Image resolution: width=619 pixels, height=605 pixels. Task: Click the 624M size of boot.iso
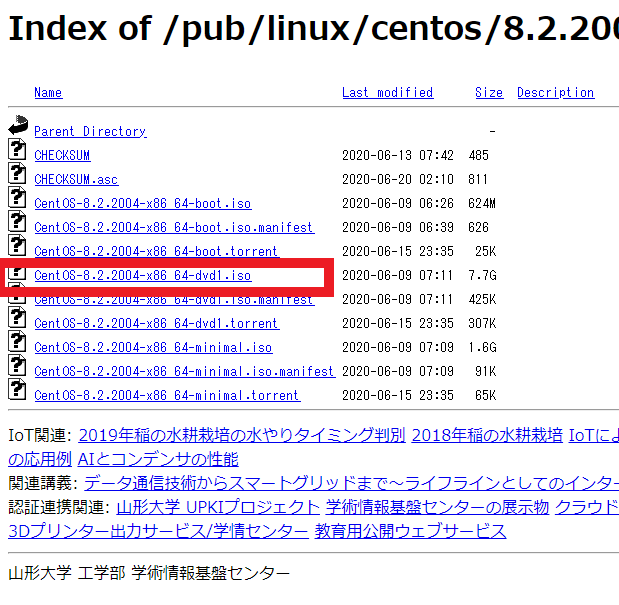(482, 204)
